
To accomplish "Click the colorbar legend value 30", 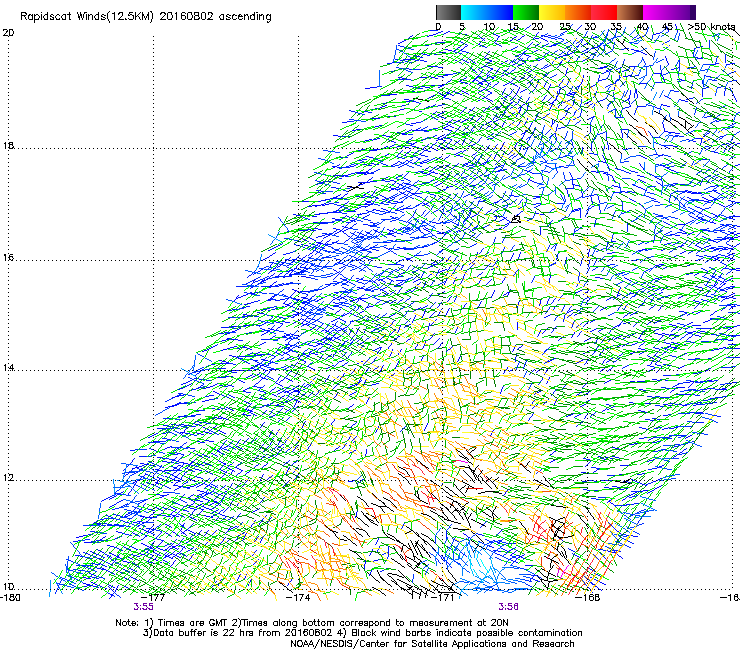I will (590, 27).
